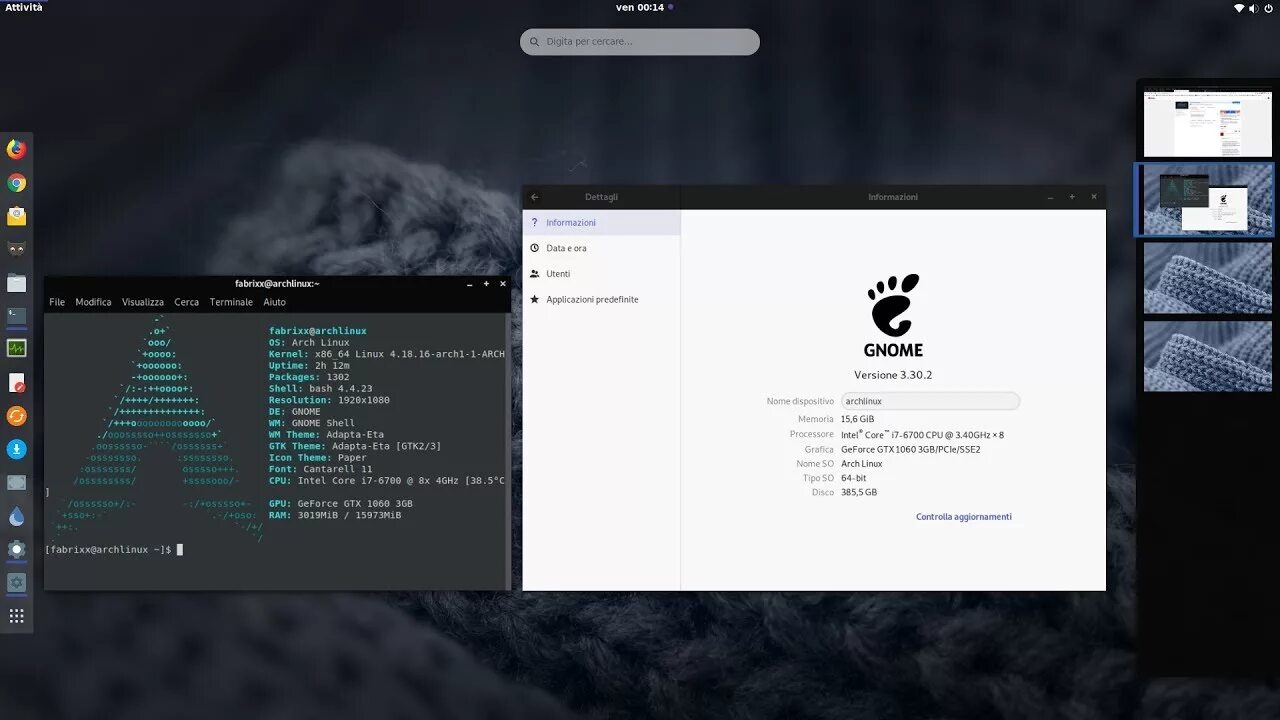Switch to third workspace thumbnail
The height and width of the screenshot is (720, 1280).
[1208, 277]
